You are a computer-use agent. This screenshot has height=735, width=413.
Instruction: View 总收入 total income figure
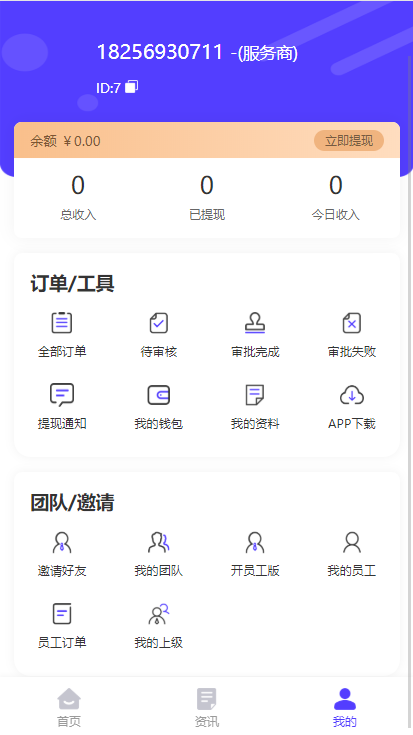[x=78, y=185]
